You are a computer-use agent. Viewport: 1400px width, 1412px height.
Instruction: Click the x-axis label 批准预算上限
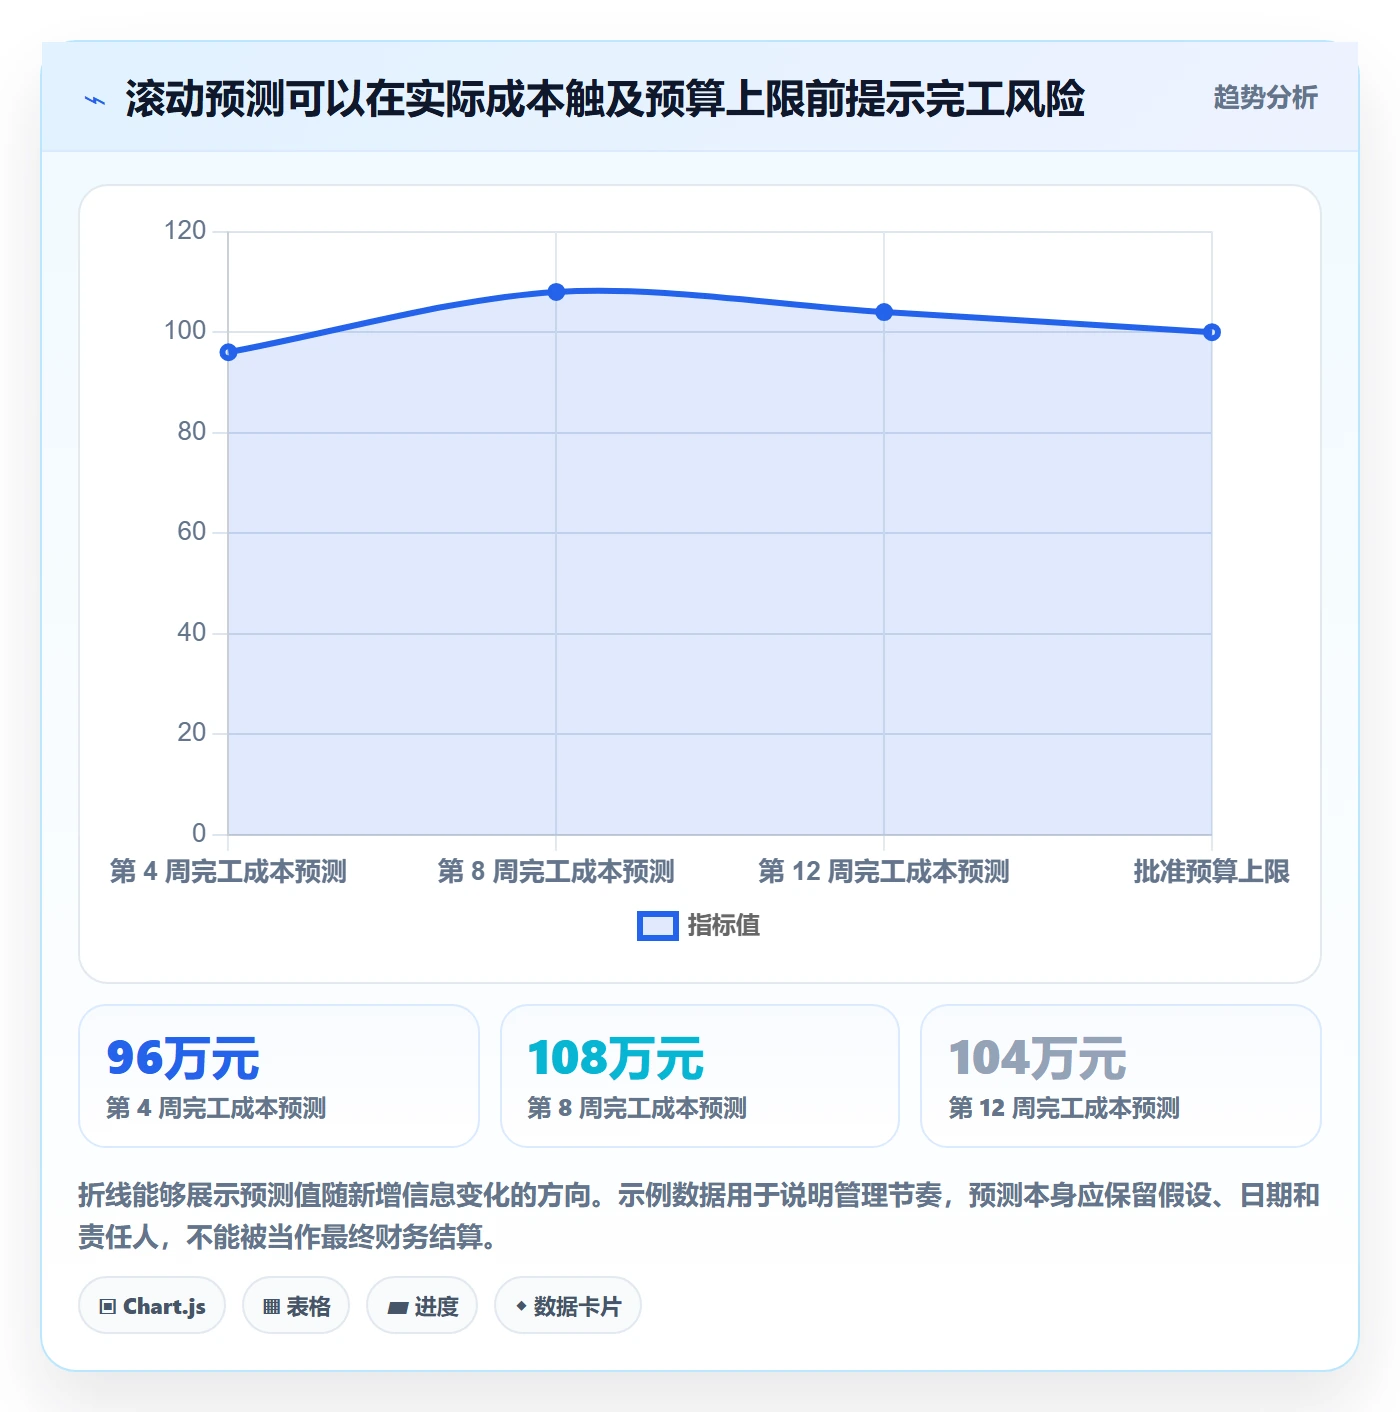[x=1212, y=871]
